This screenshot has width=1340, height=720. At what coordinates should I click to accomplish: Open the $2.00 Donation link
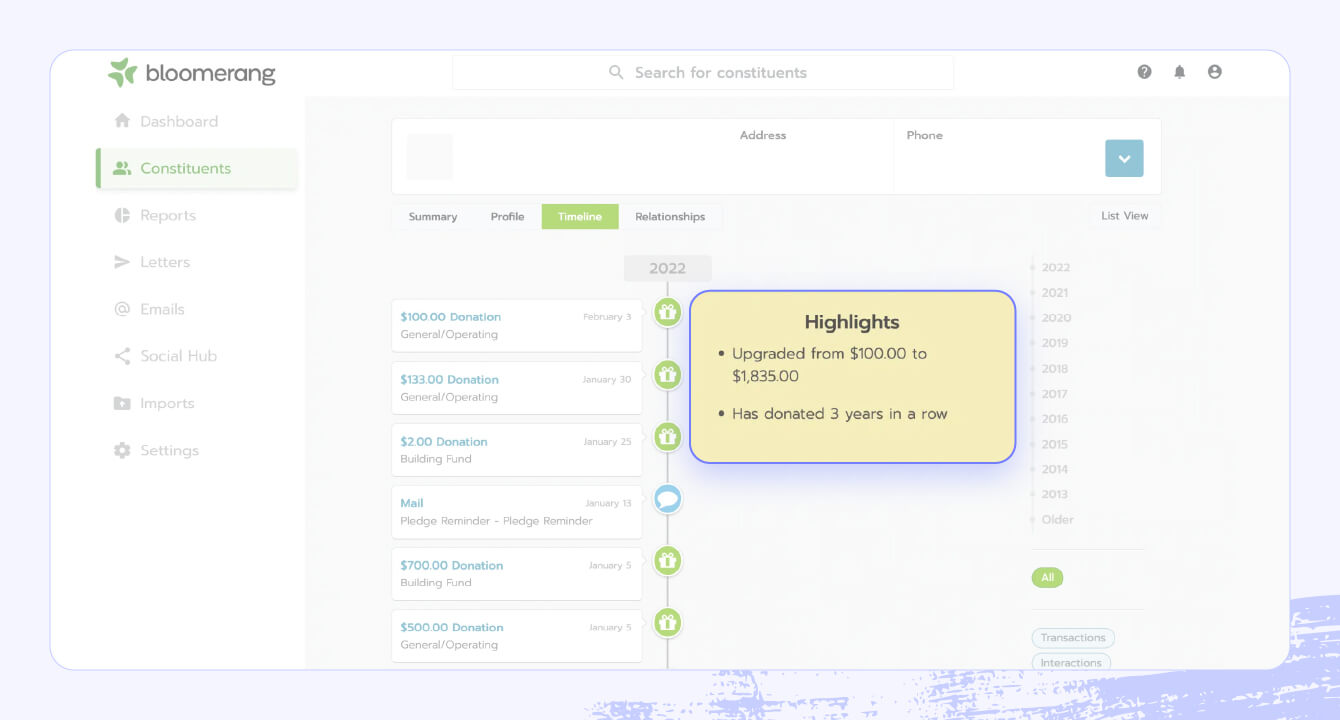click(444, 441)
